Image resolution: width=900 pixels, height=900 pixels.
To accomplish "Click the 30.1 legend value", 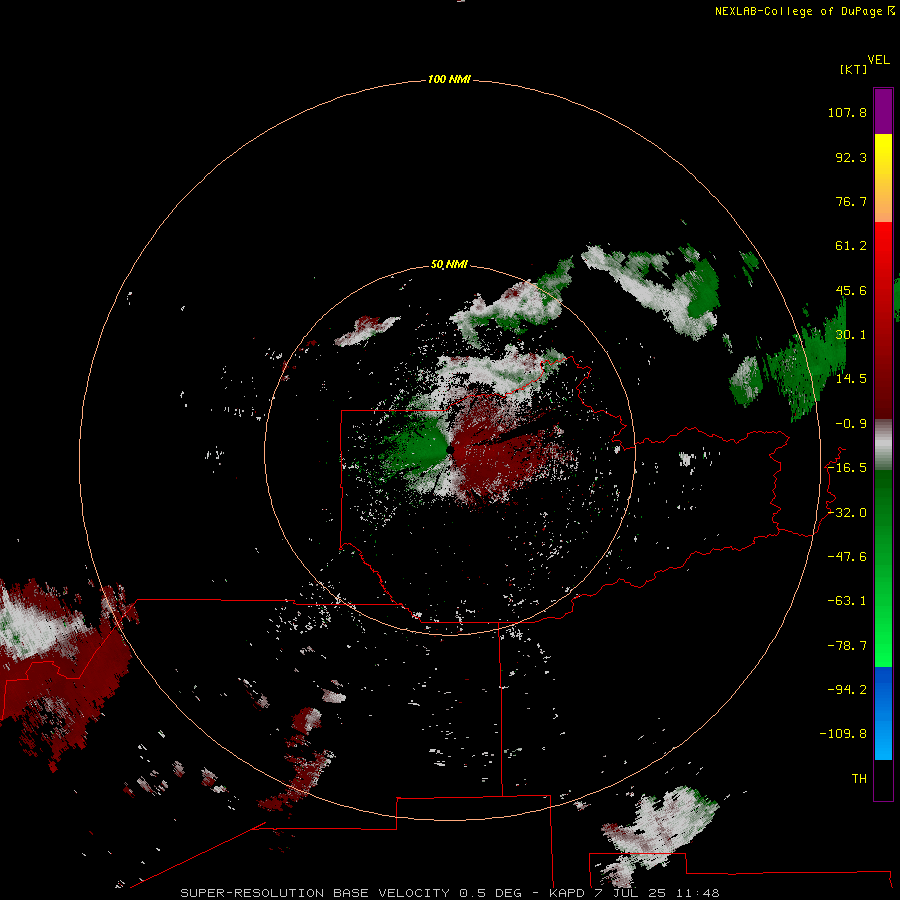I will pos(851,335).
